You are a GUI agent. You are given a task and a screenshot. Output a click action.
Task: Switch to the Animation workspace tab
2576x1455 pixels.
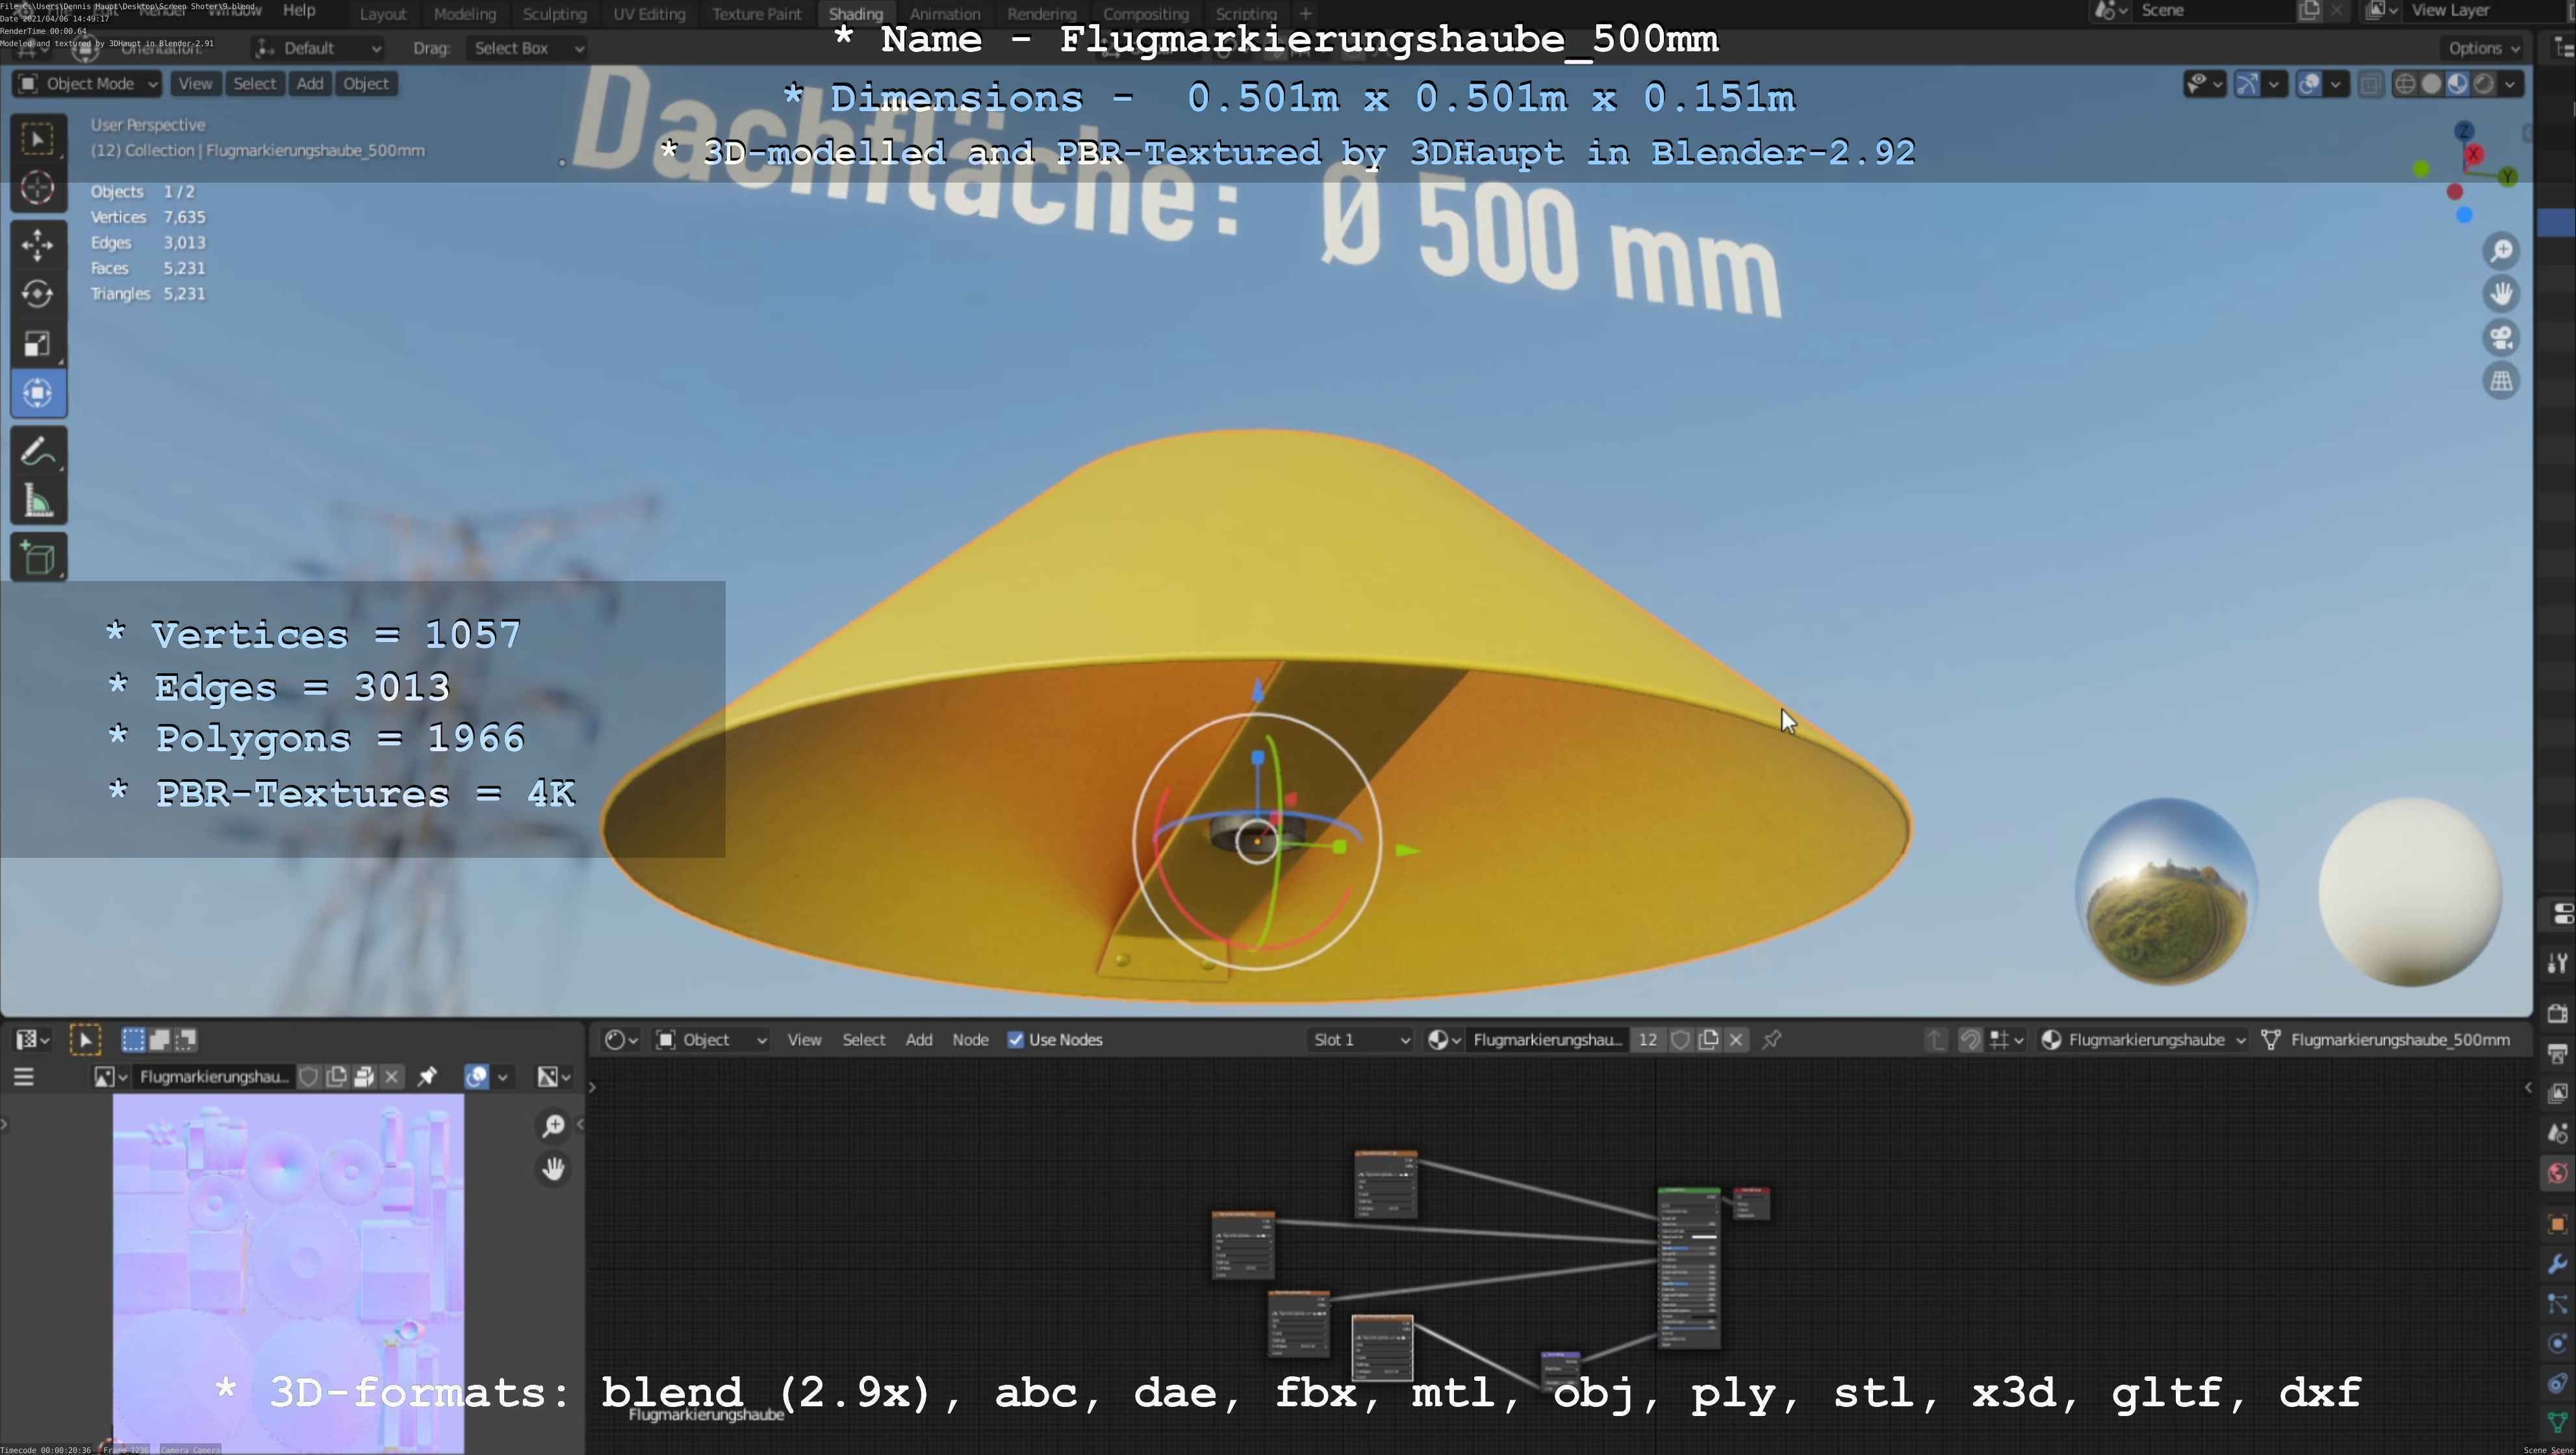coord(945,14)
